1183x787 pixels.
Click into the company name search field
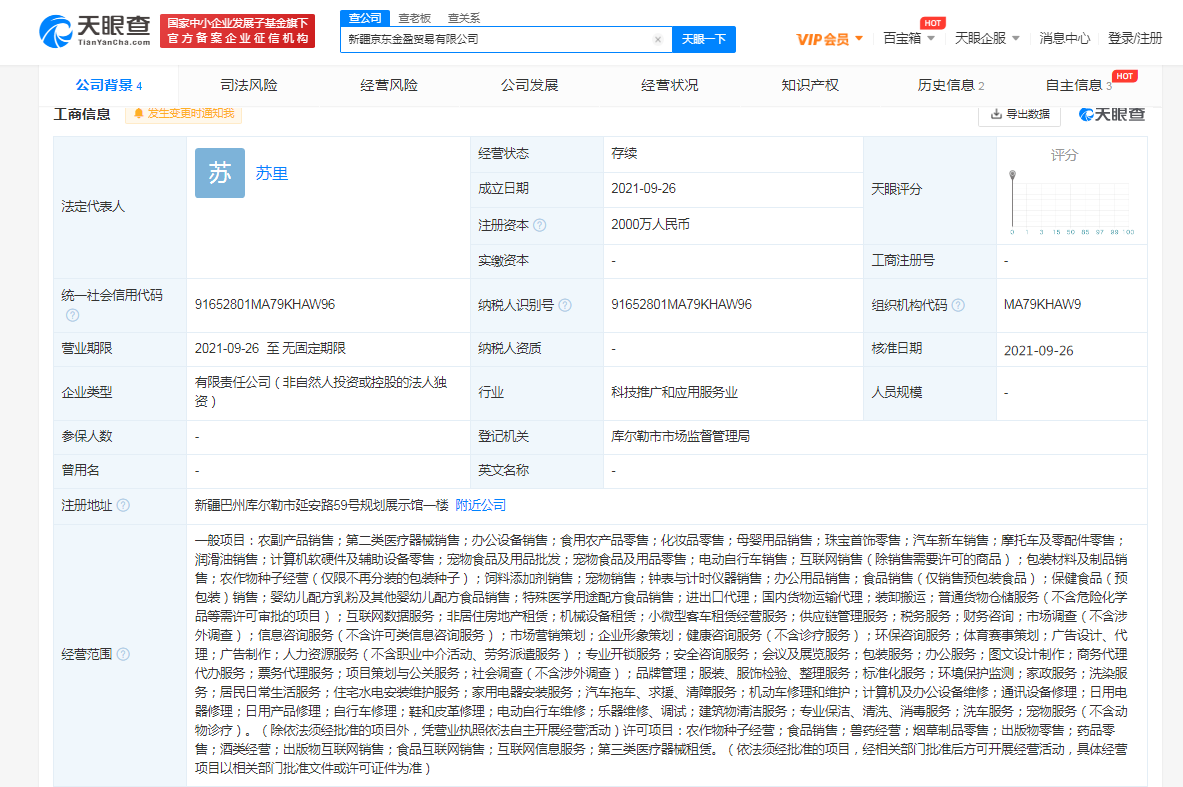click(495, 40)
